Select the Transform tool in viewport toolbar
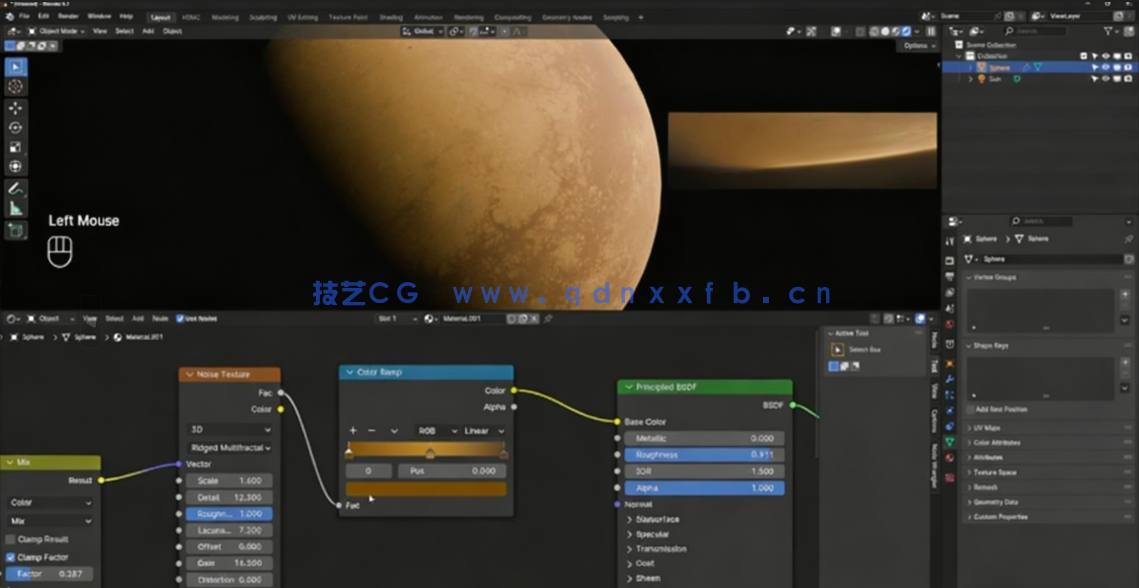This screenshot has height=588, width=1139. tap(14, 168)
